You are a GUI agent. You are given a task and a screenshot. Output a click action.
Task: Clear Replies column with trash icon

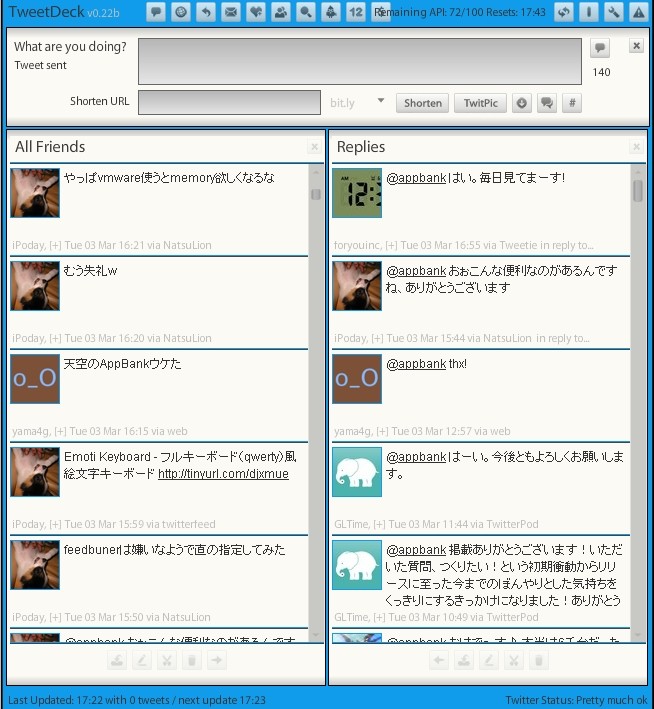tap(539, 660)
